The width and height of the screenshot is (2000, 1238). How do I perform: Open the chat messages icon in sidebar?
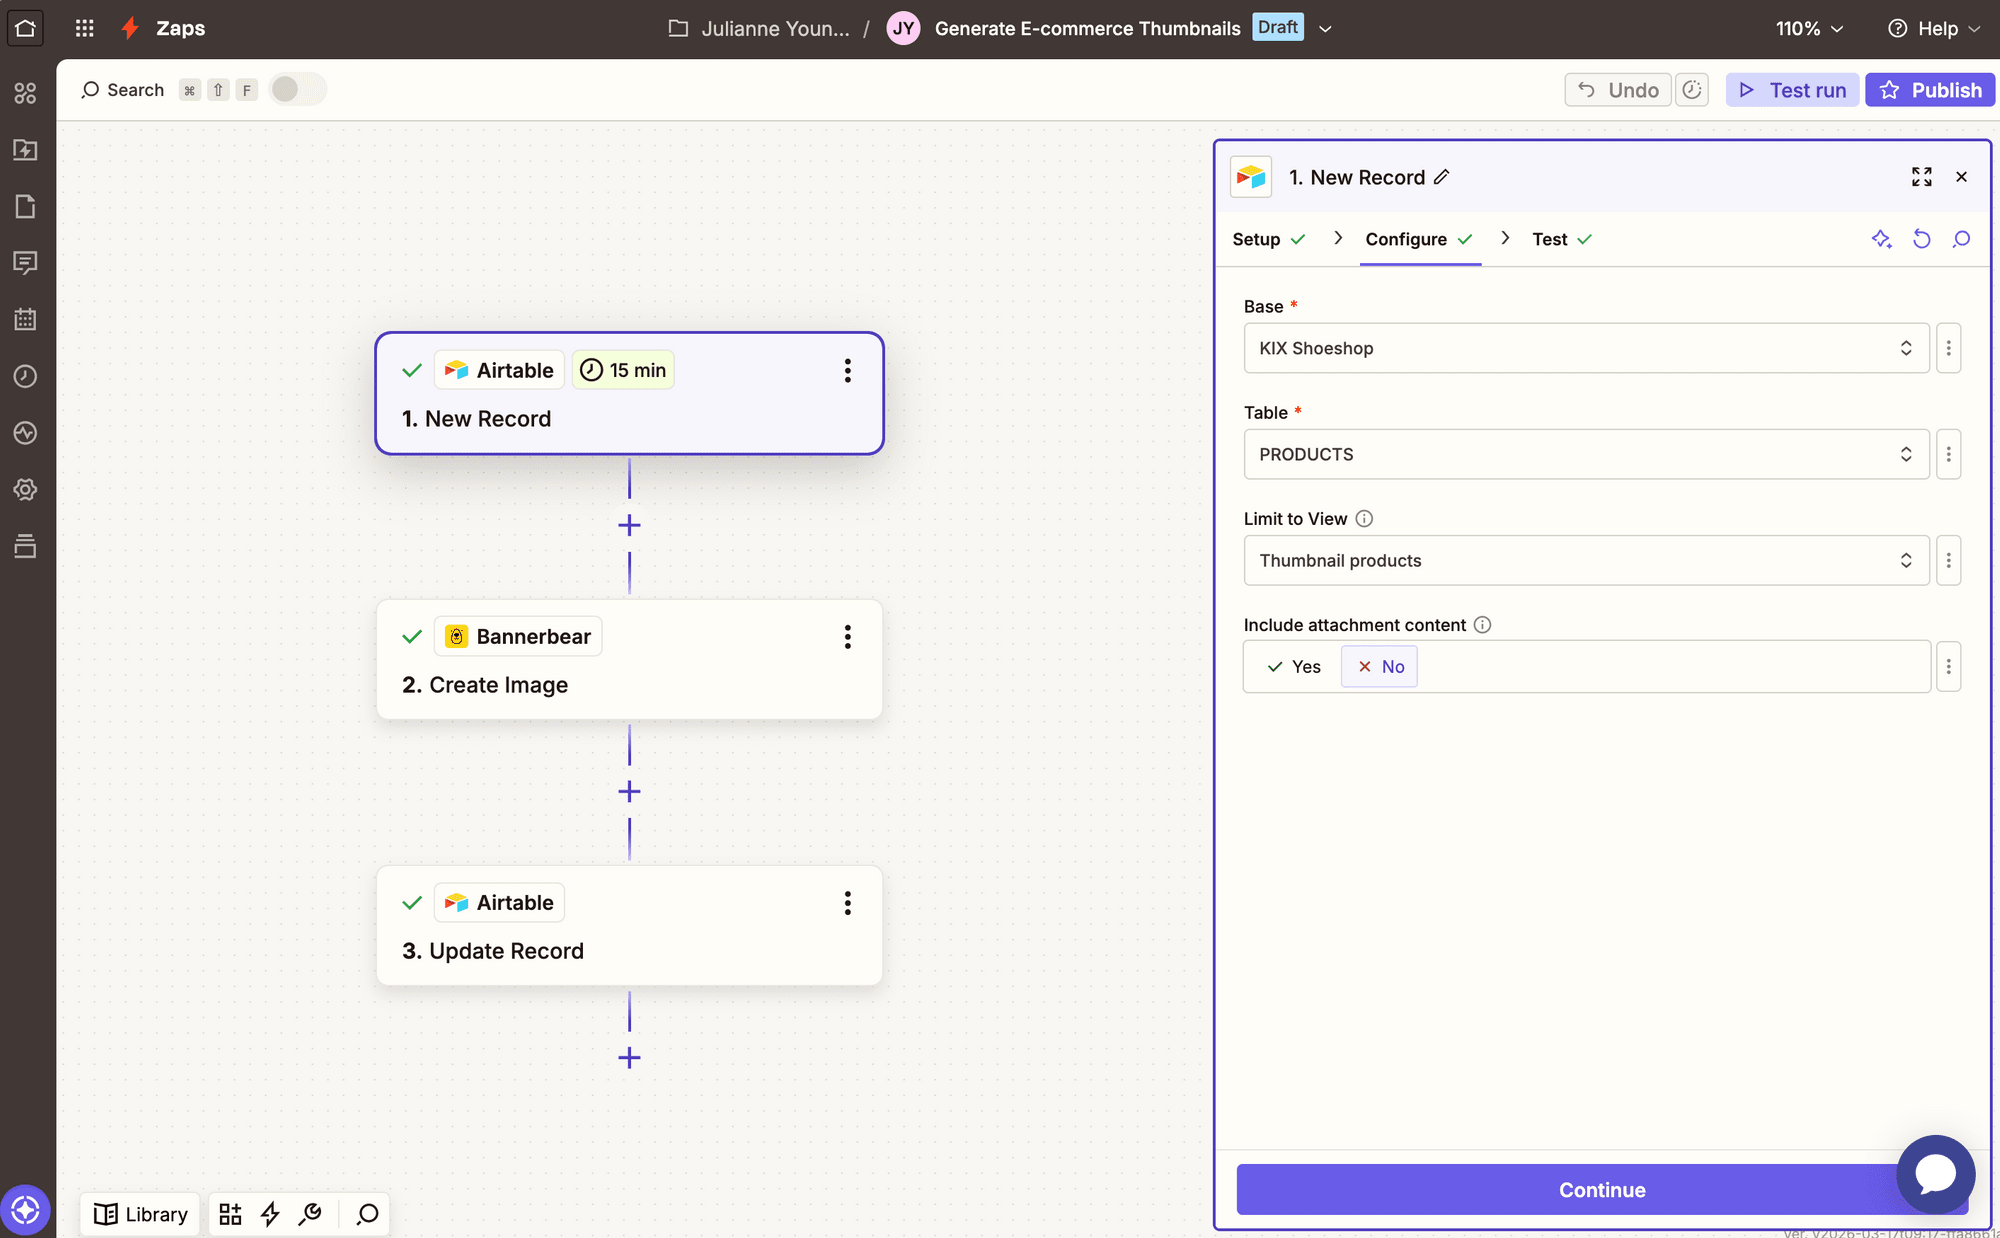(x=26, y=263)
